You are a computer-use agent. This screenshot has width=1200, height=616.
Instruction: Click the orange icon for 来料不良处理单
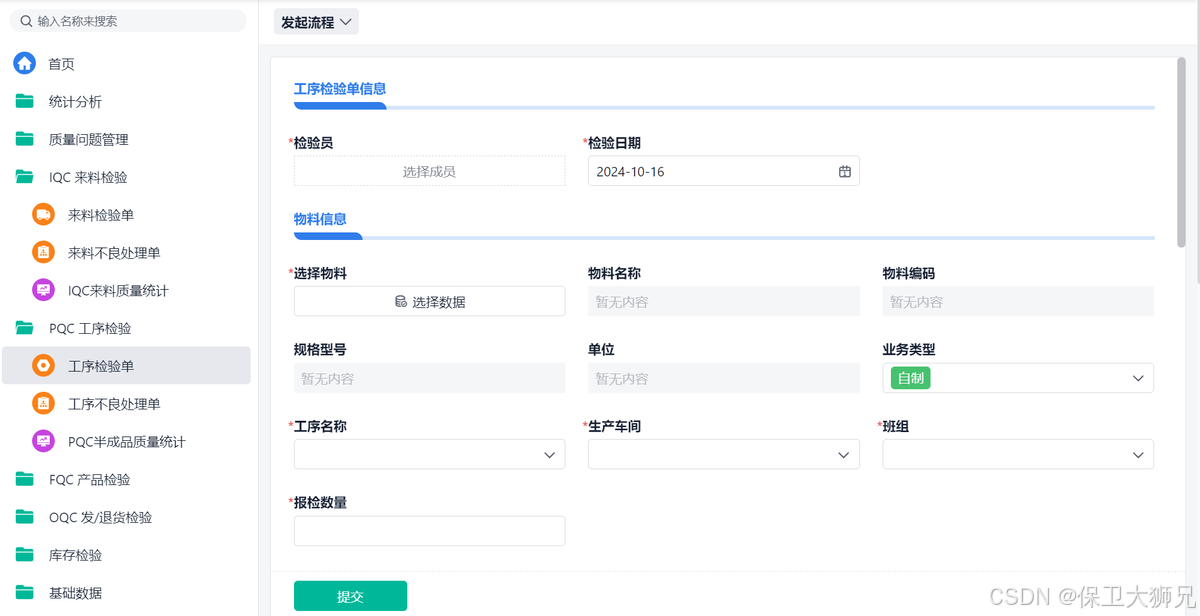tap(43, 253)
